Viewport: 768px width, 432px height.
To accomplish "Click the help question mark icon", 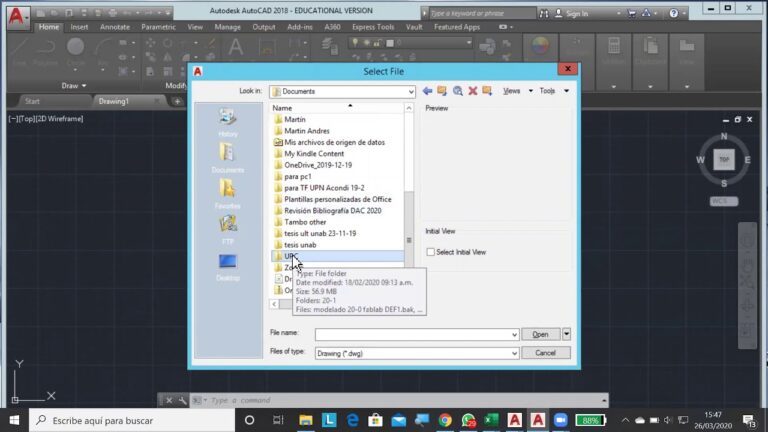I will pyautogui.click(x=673, y=13).
